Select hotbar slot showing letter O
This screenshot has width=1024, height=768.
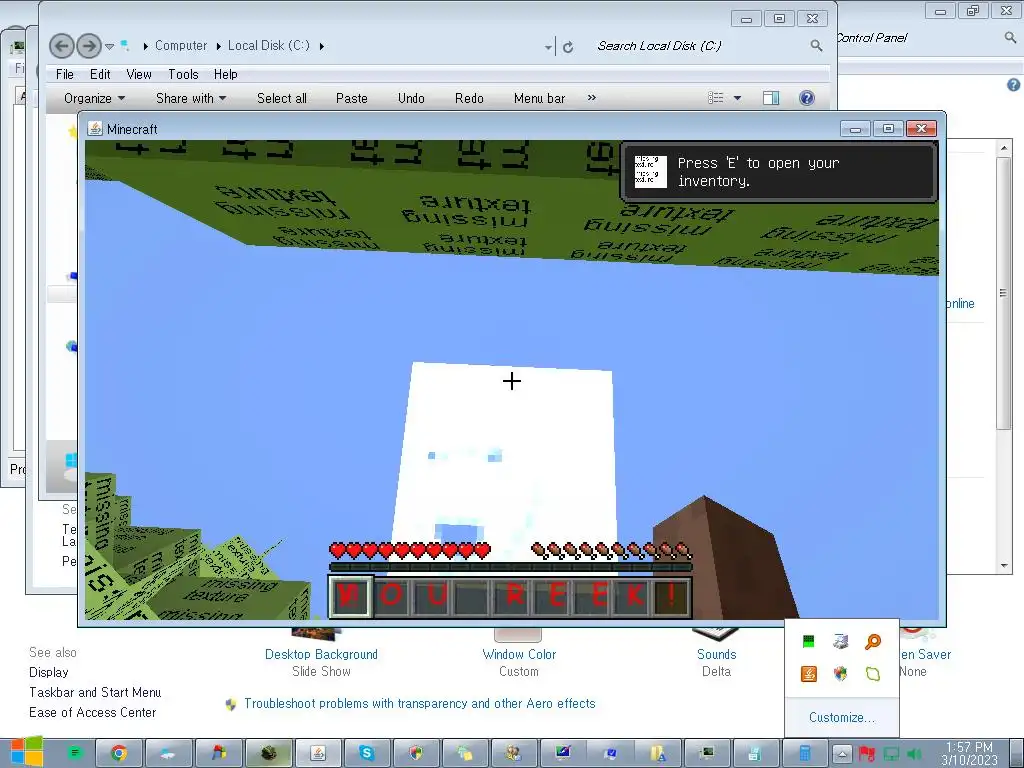[x=391, y=596]
